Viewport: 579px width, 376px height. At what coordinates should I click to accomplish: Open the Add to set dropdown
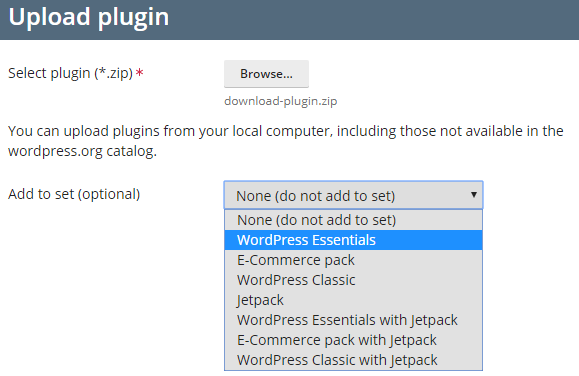click(x=353, y=195)
